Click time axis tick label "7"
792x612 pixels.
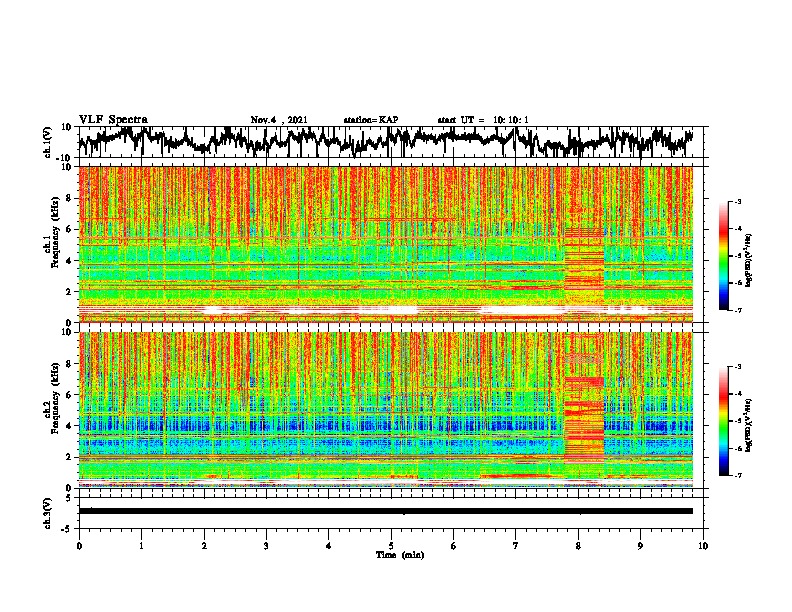tap(516, 546)
